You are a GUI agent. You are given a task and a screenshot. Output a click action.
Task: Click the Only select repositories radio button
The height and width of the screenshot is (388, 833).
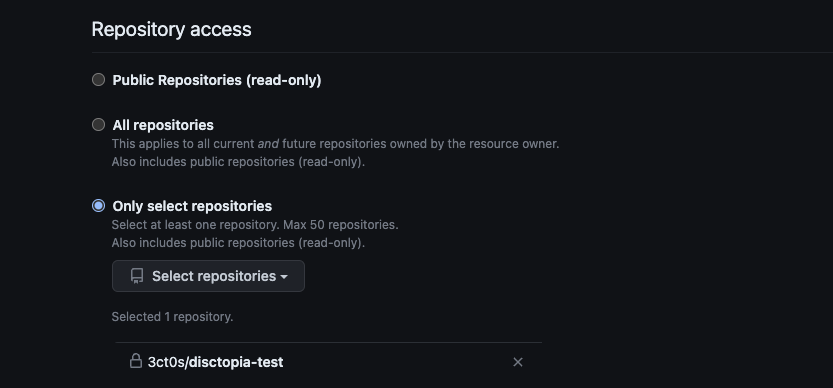point(98,206)
